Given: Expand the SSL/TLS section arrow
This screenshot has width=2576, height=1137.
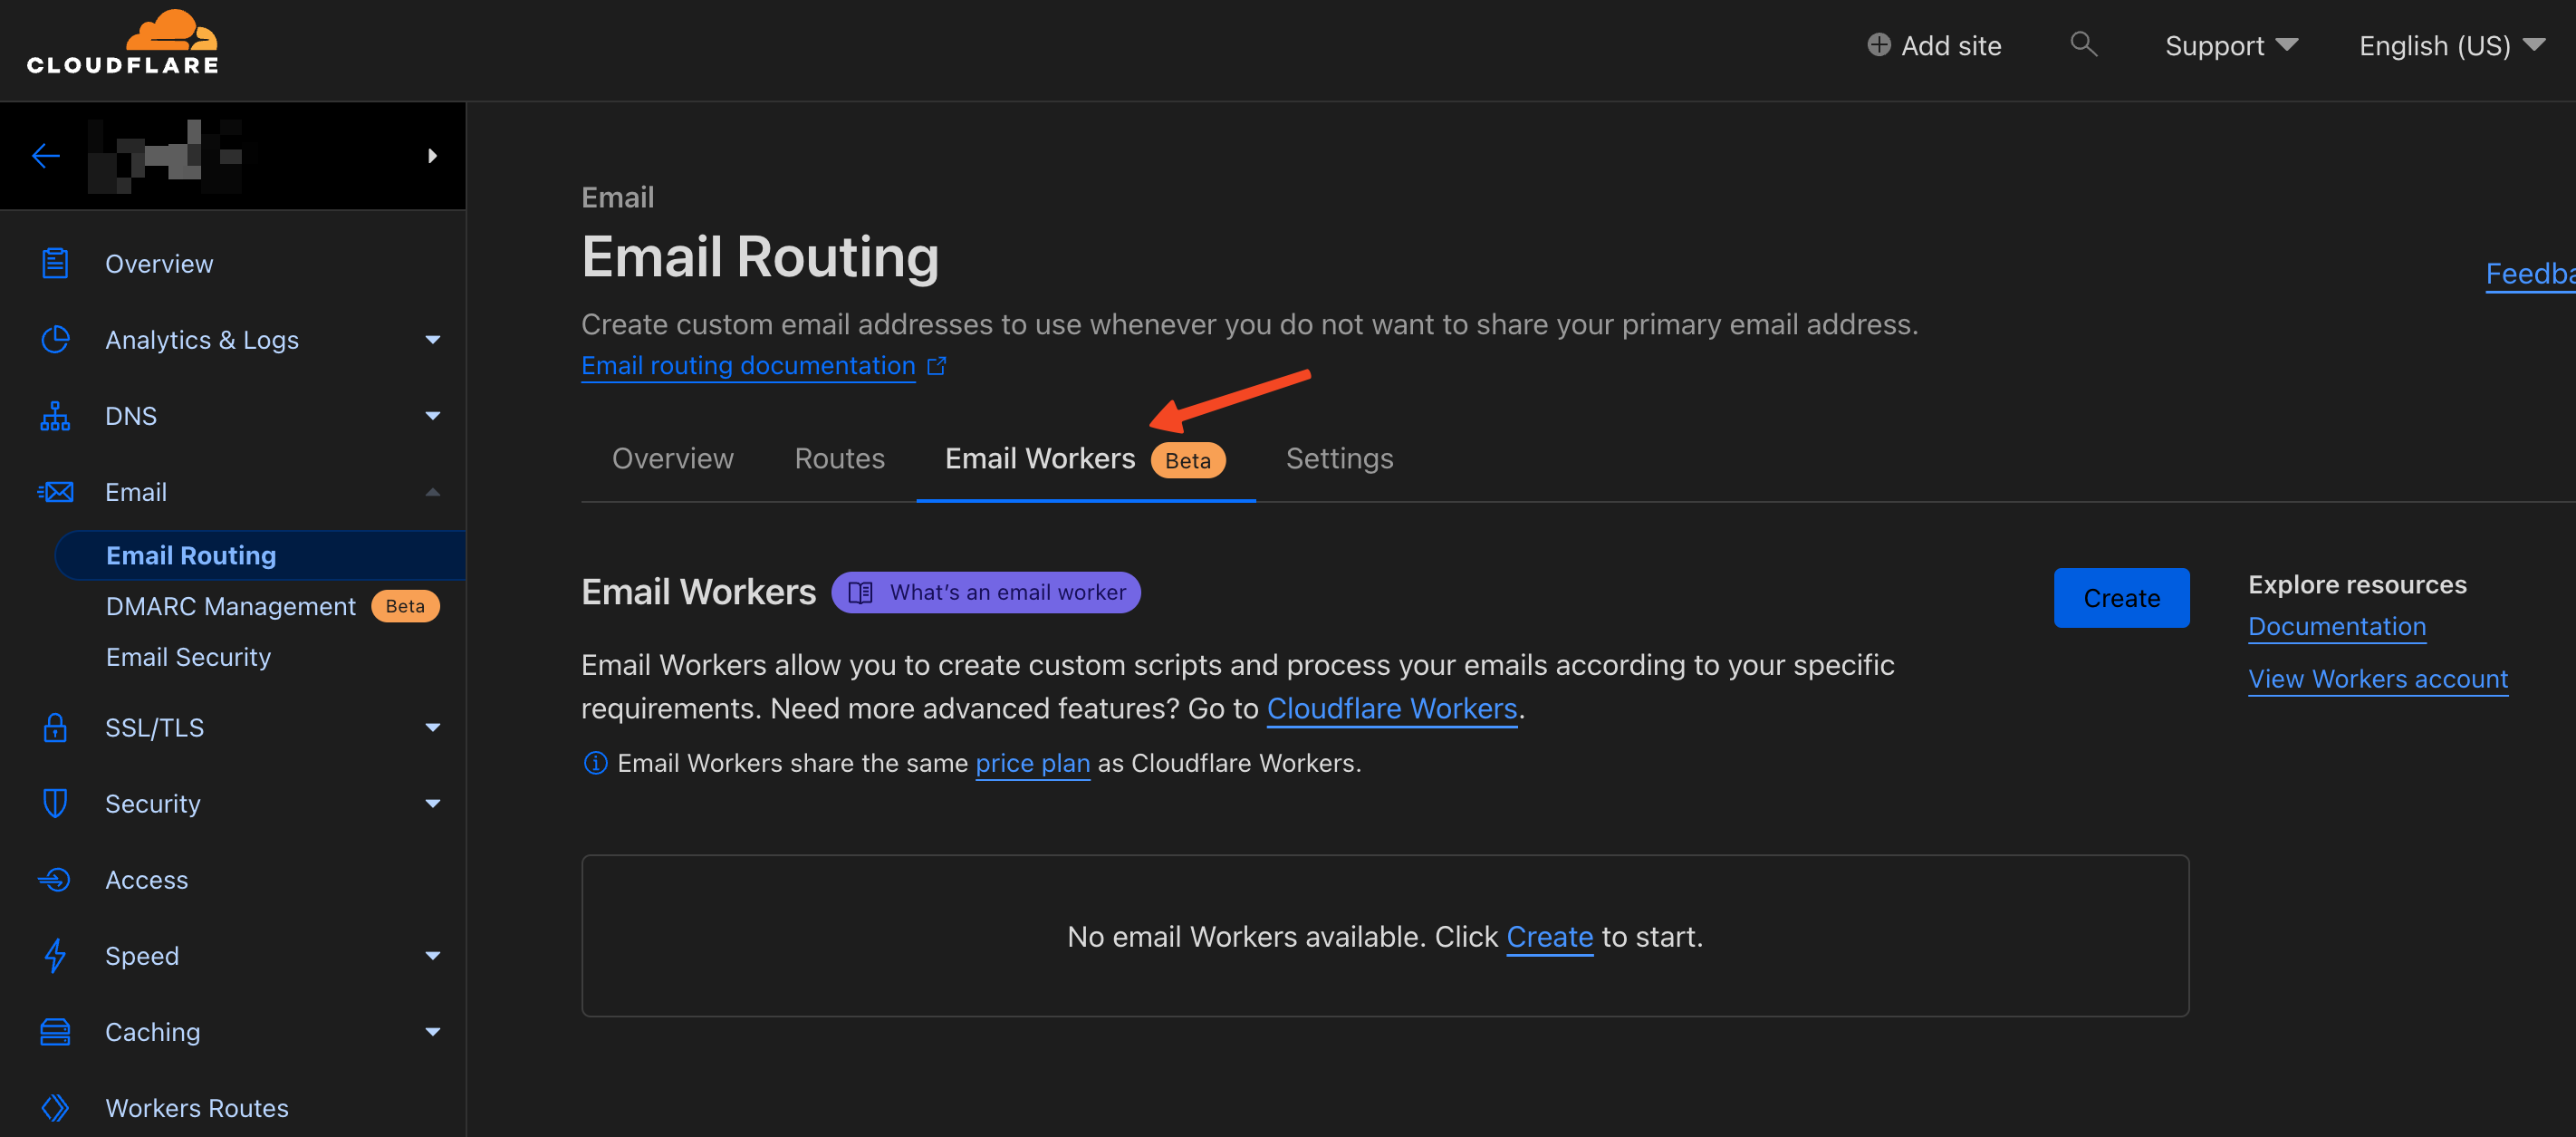Looking at the screenshot, I should tap(433, 728).
